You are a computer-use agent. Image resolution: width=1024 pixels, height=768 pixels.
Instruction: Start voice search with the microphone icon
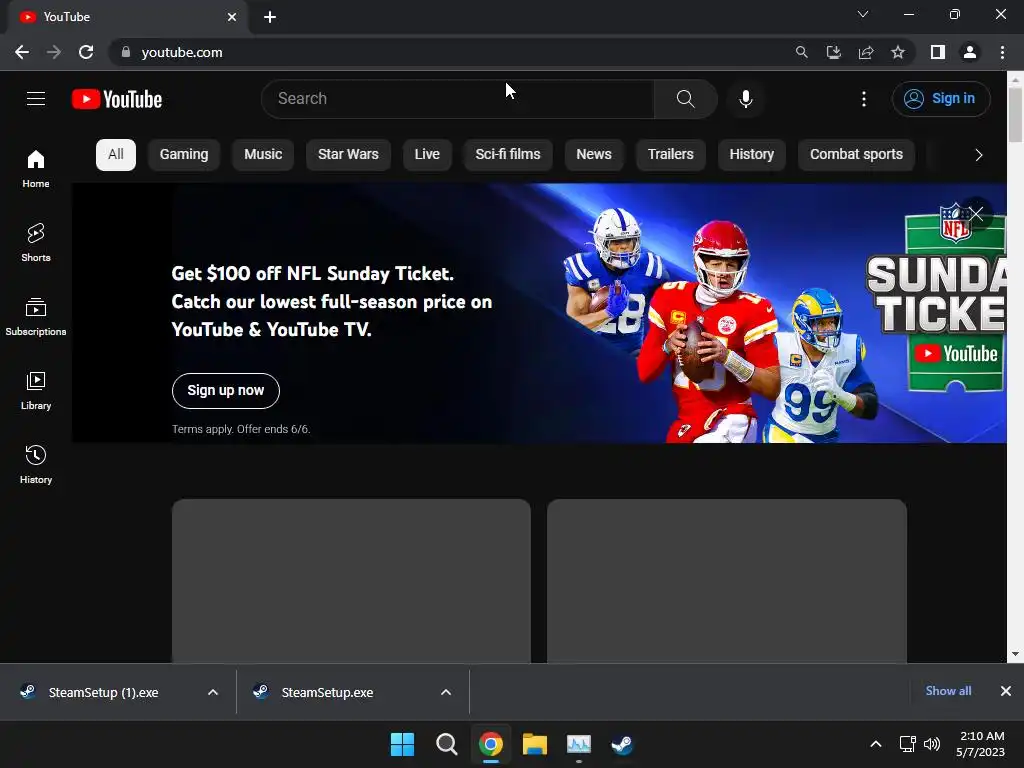(746, 99)
